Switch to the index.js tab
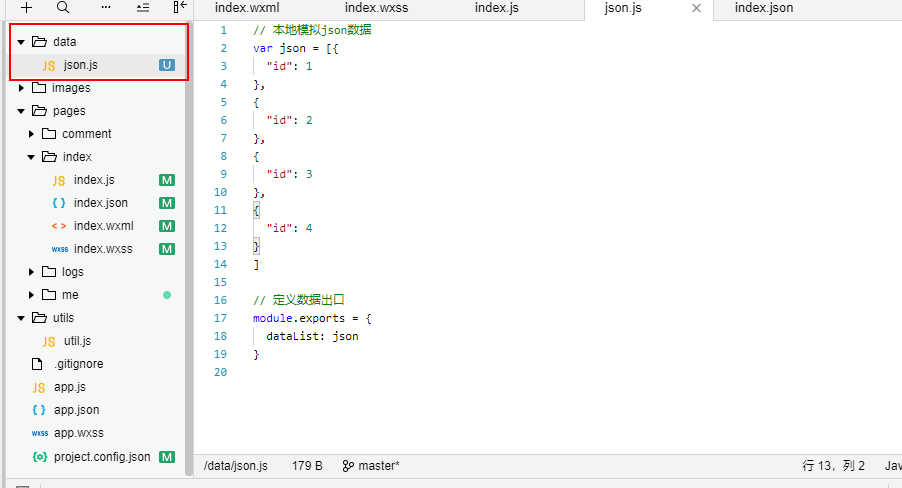This screenshot has width=902, height=488. (x=497, y=8)
